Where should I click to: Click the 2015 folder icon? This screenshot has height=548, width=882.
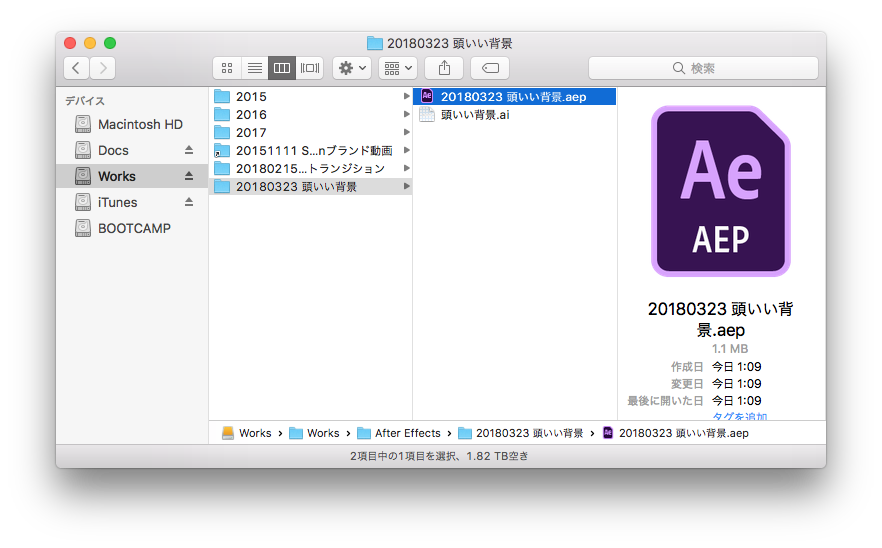222,97
